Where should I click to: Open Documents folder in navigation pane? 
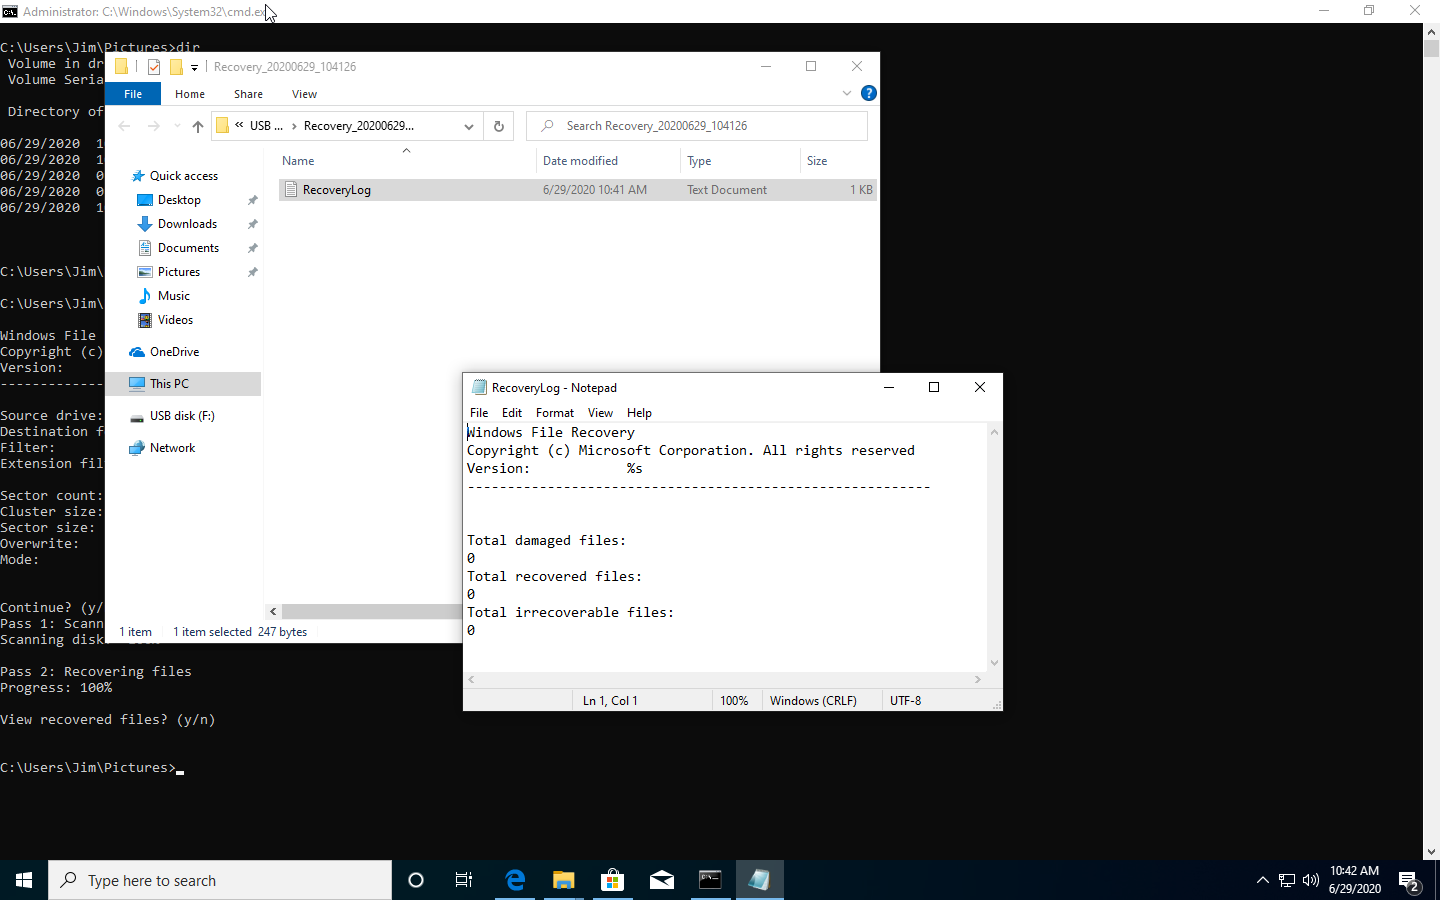point(188,248)
